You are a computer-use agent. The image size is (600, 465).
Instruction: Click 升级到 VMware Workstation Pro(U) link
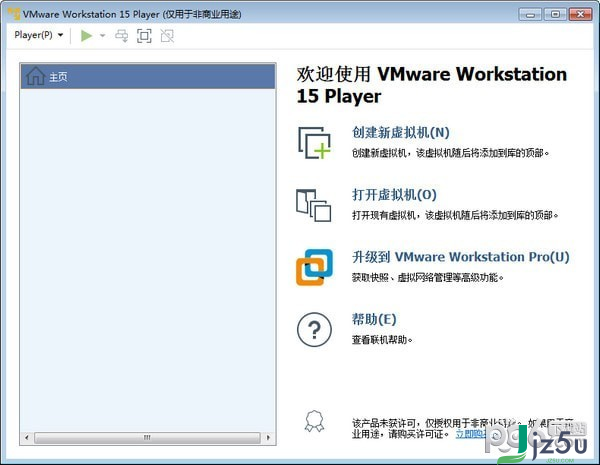click(x=461, y=257)
